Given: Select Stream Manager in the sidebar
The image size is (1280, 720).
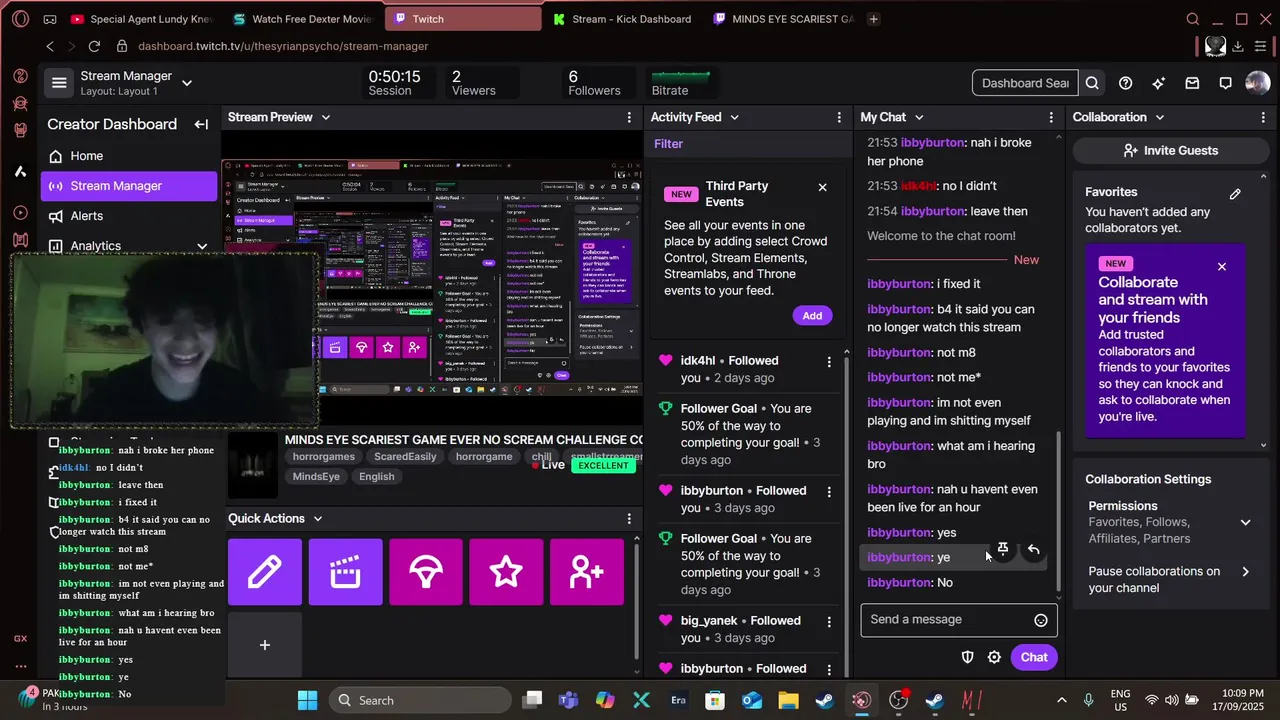Looking at the screenshot, I should click(129, 186).
